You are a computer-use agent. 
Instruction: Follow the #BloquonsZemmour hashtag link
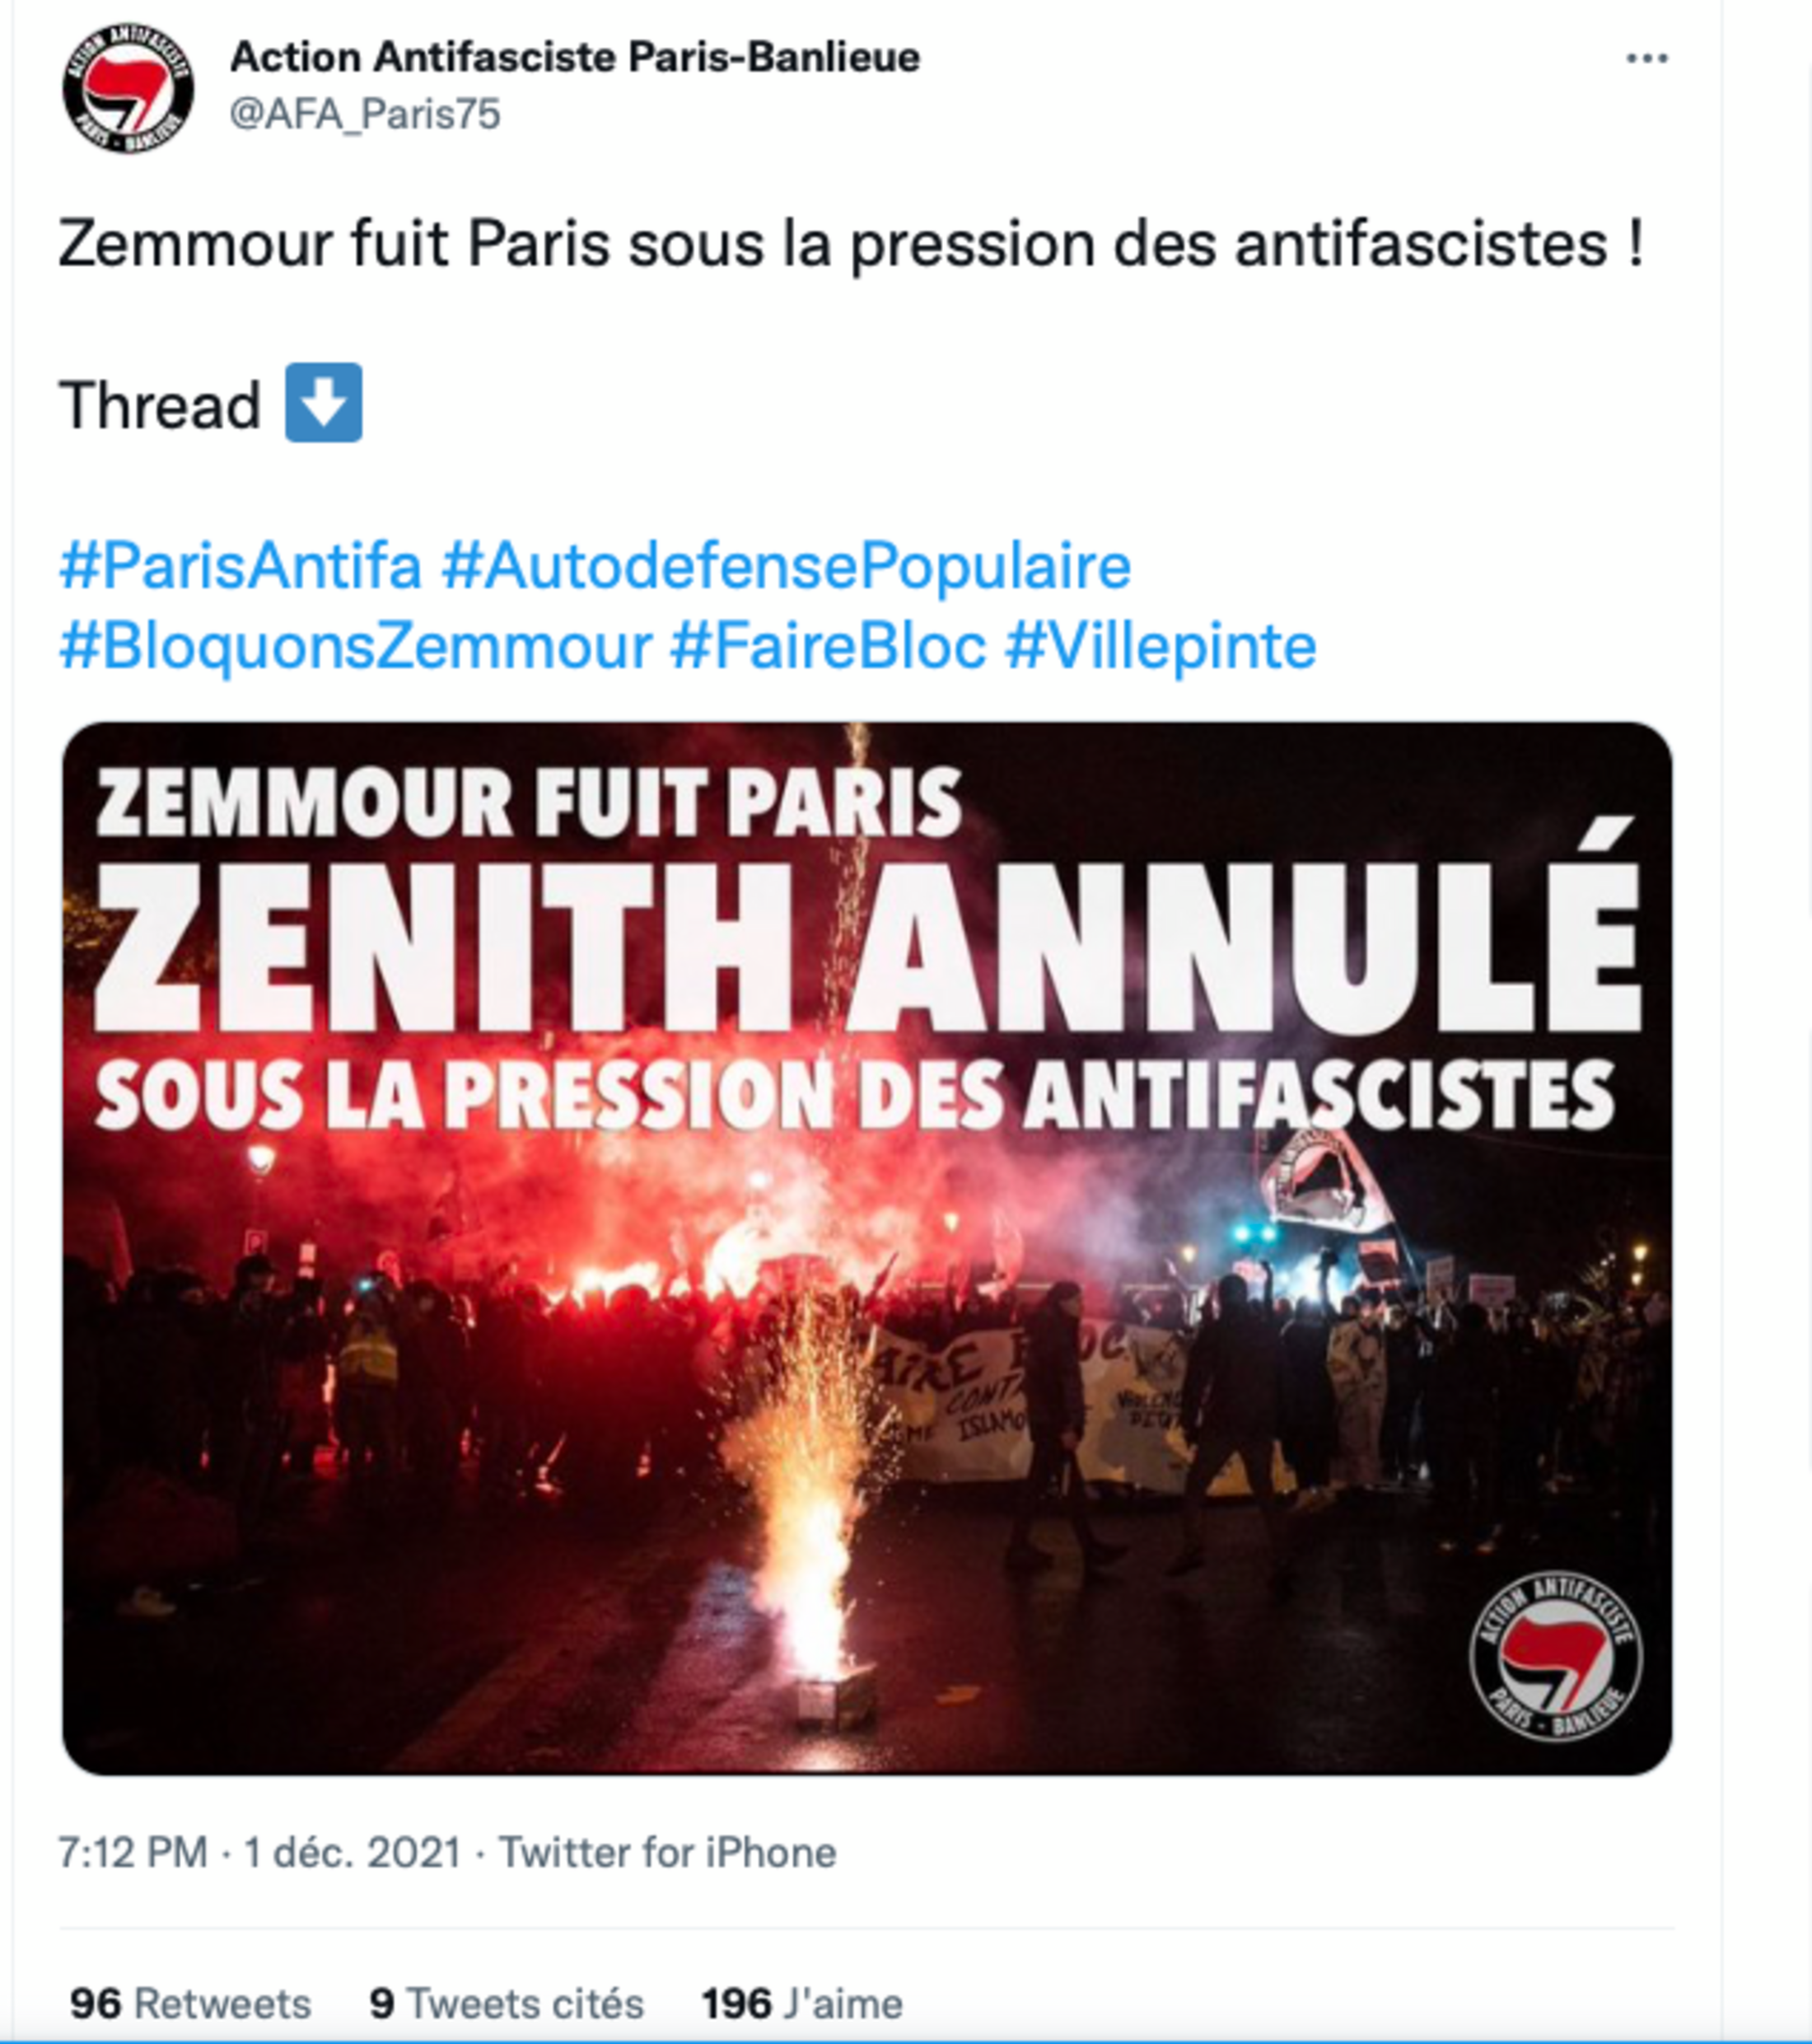356,646
